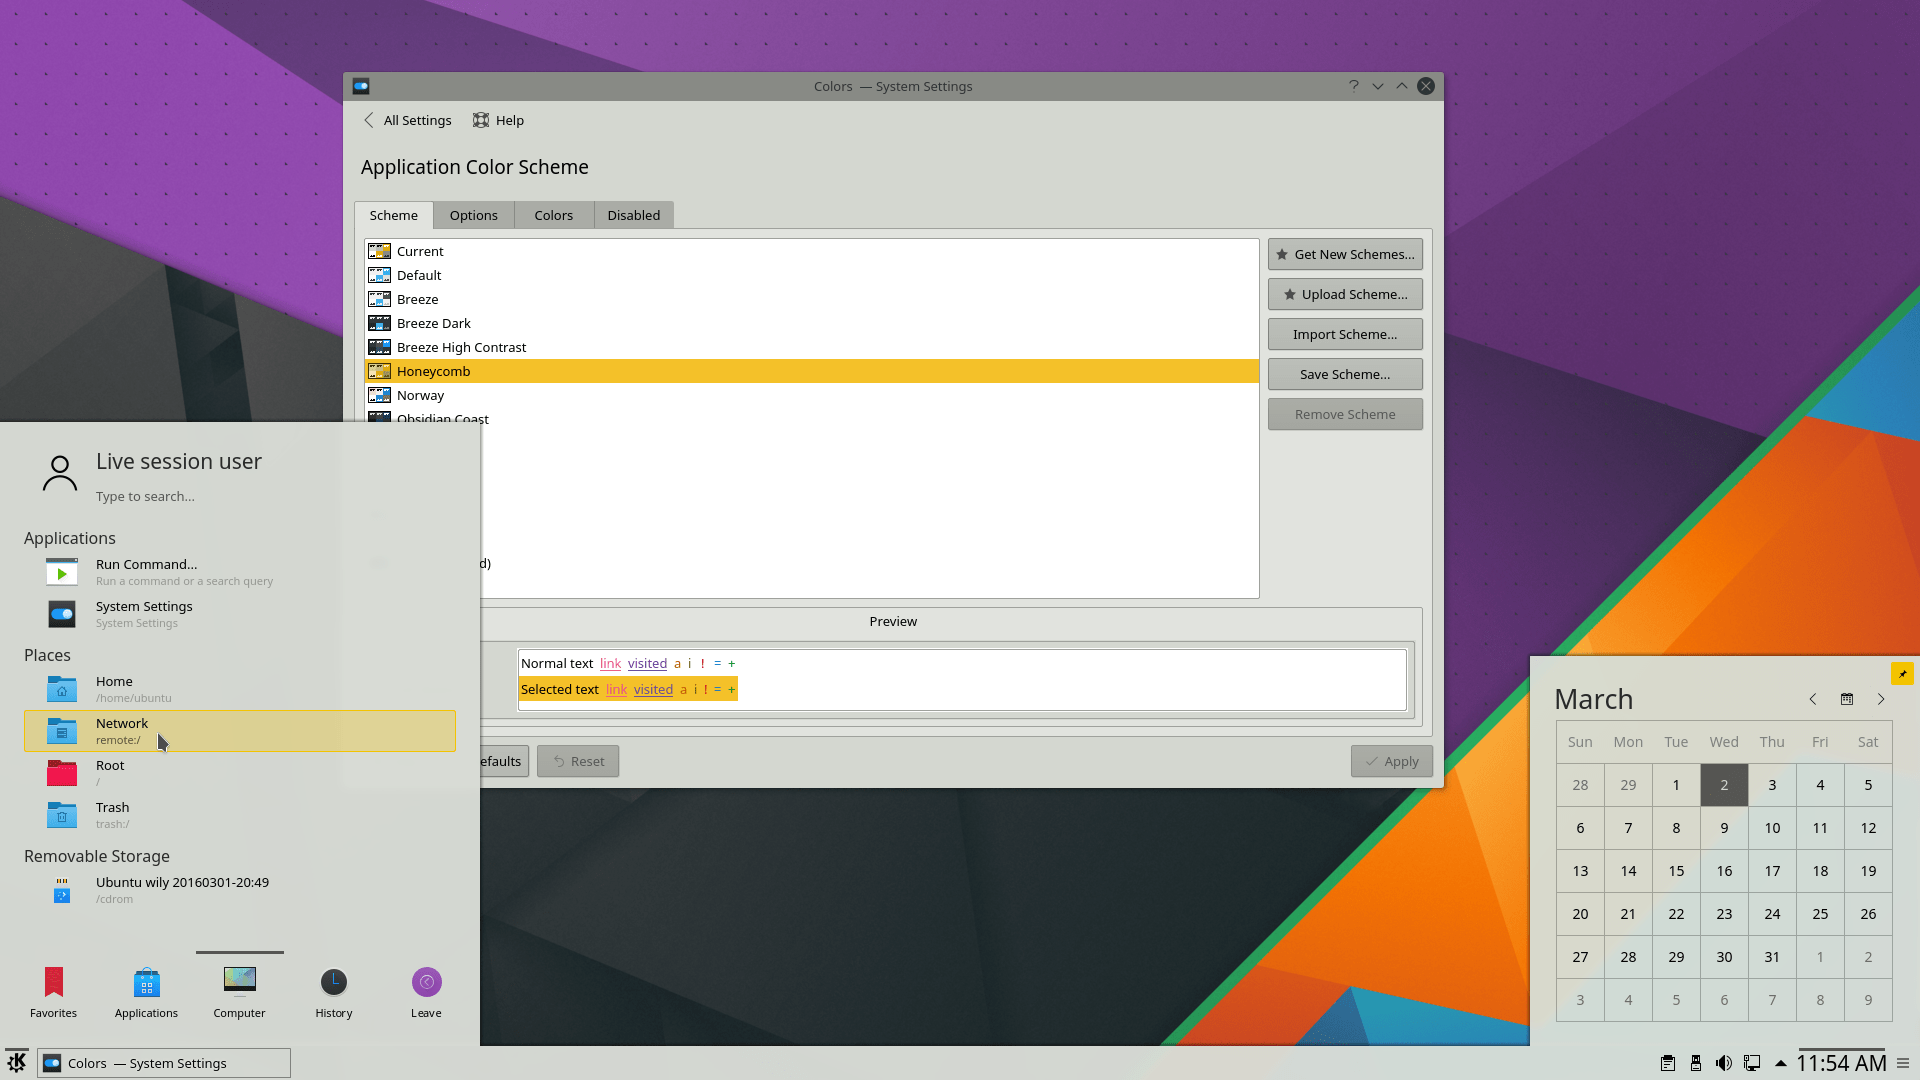The height and width of the screenshot is (1080, 1920).
Task: Open the Klipper clipboard icon in system tray
Action: (x=1669, y=1063)
